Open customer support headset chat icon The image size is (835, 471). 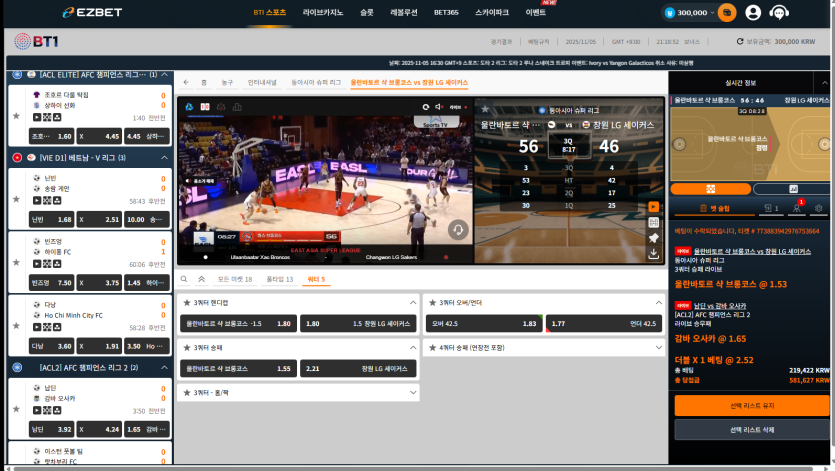pos(780,13)
